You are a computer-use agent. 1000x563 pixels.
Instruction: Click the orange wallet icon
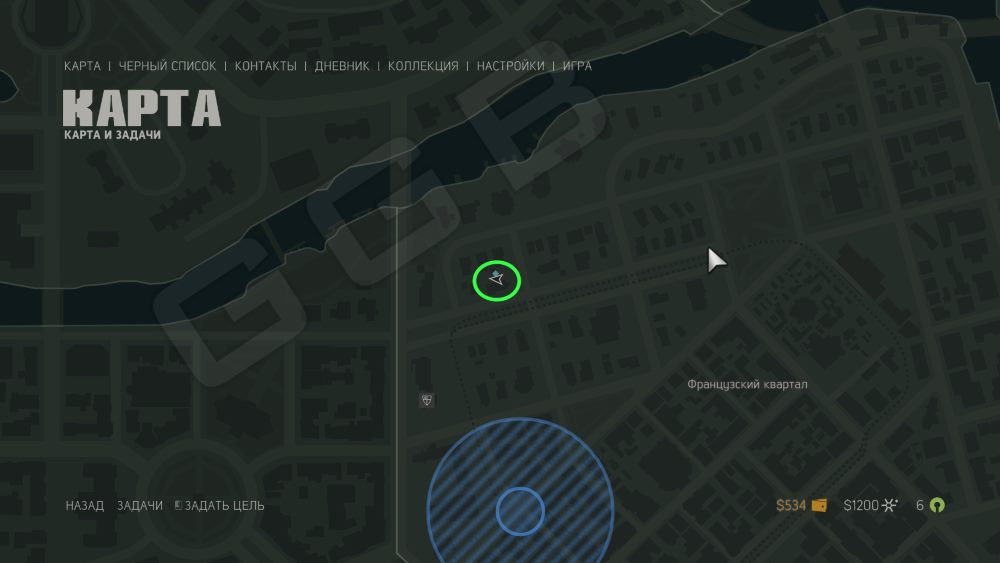(819, 506)
